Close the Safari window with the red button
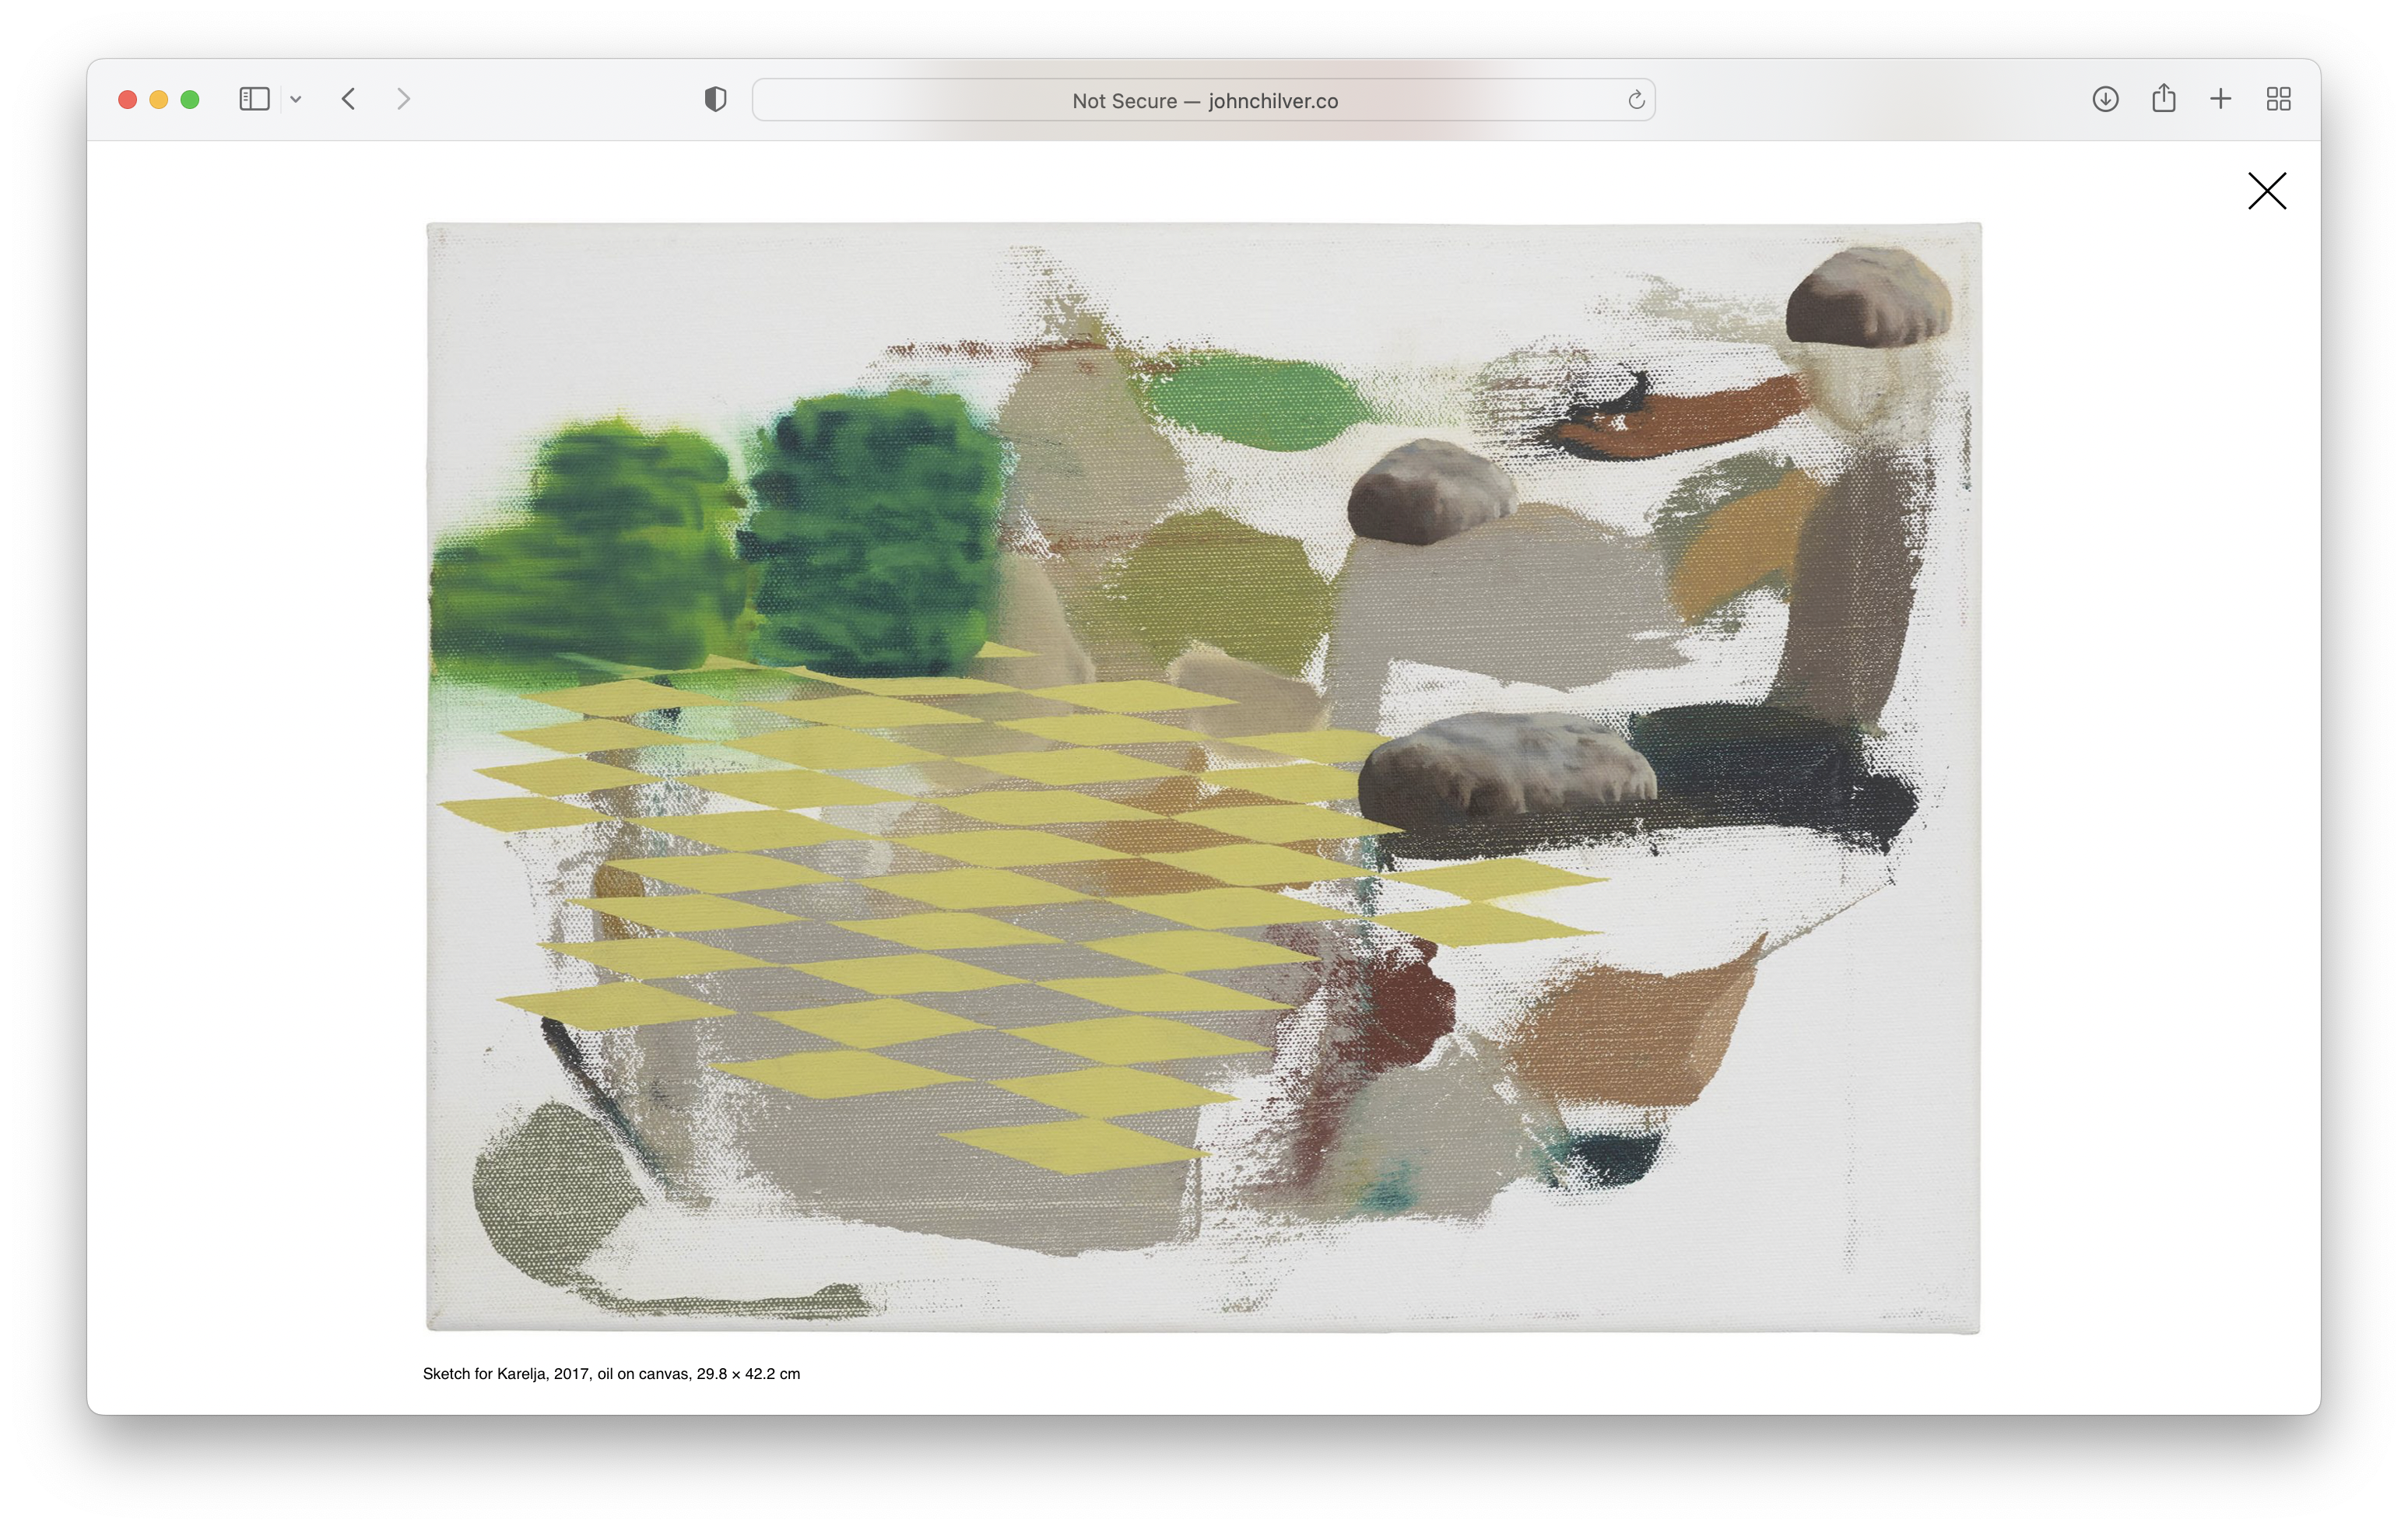2408x1530 pixels. 127,100
